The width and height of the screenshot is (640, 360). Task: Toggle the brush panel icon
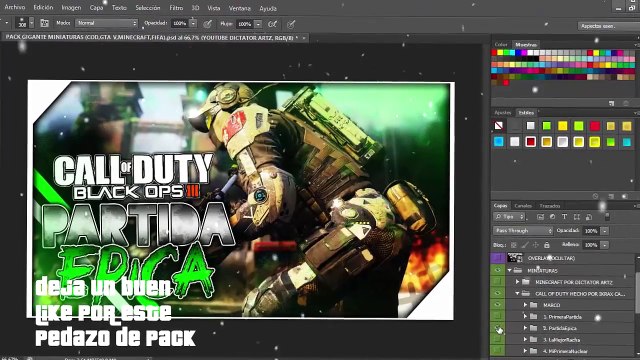[44, 23]
